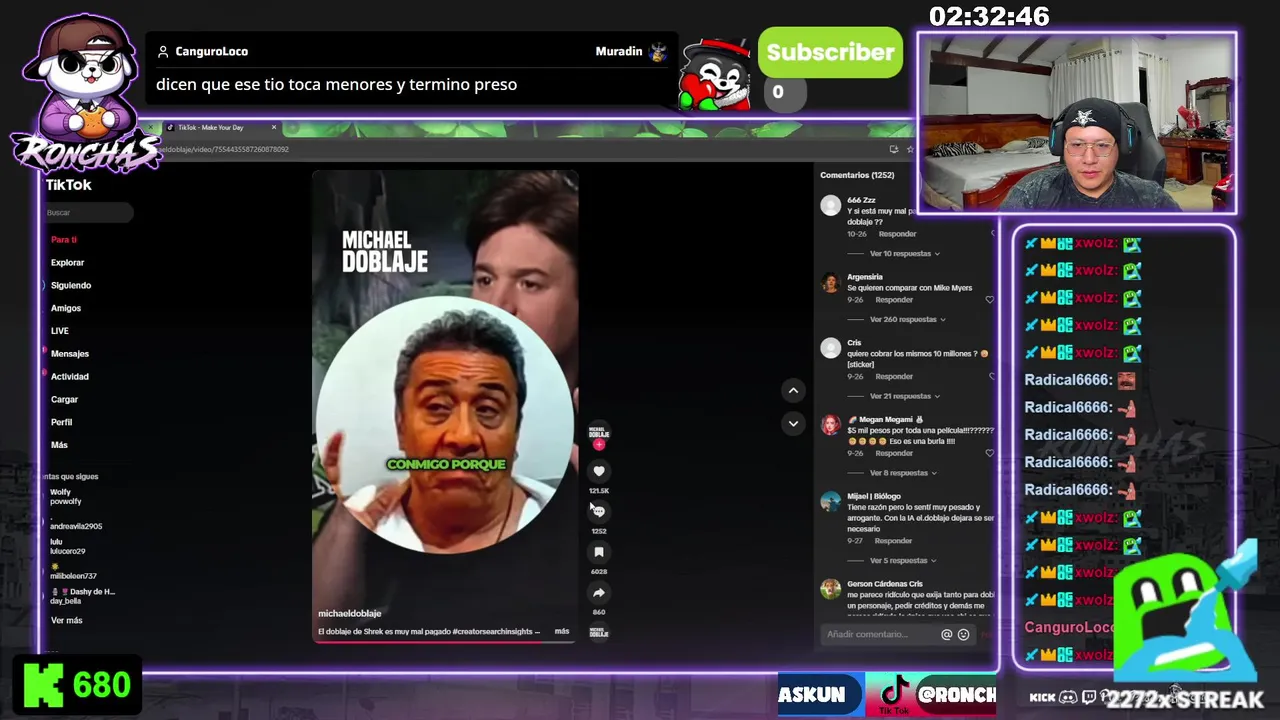Open Megan Megami's profile avatar
Screen dimensions: 1280x720
coord(830,425)
